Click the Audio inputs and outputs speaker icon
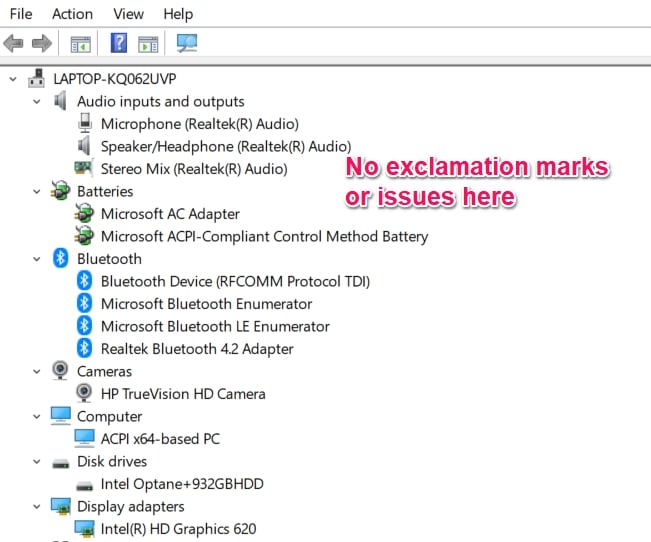Image resolution: width=651 pixels, height=542 pixels. [61, 101]
